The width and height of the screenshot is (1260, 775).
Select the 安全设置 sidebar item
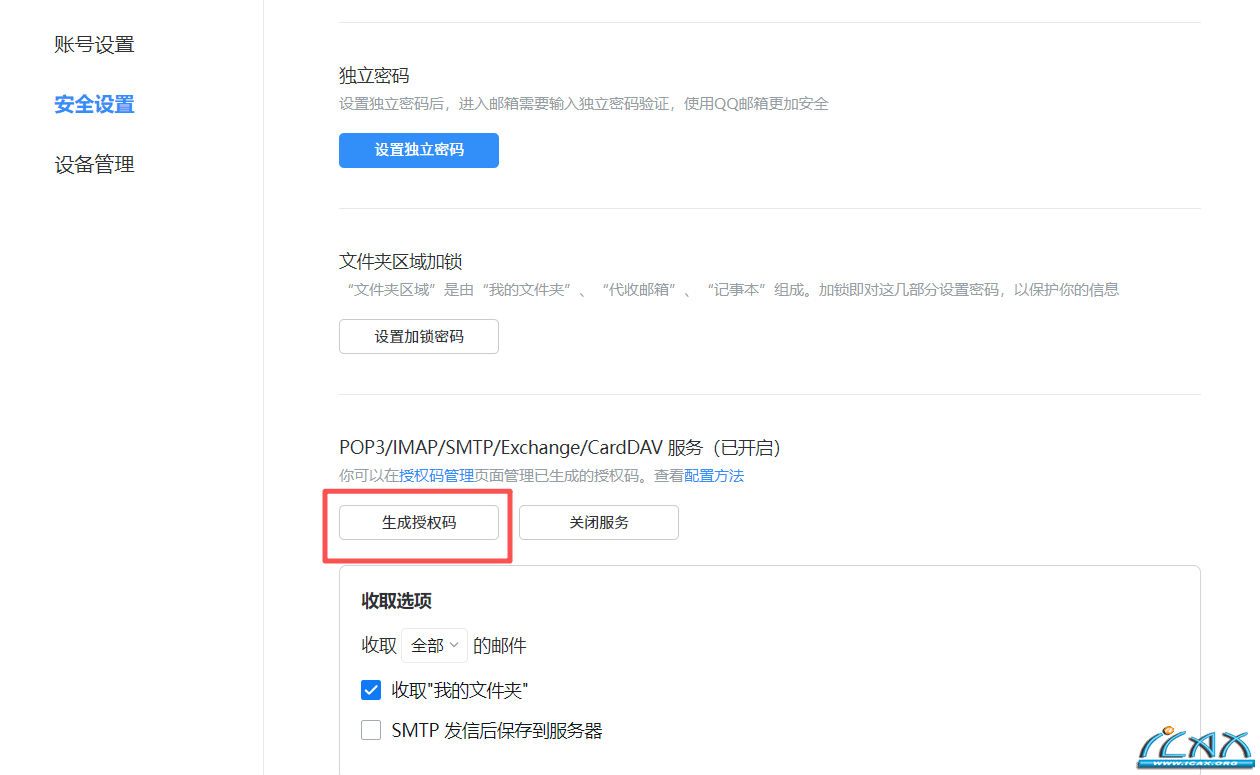click(94, 104)
